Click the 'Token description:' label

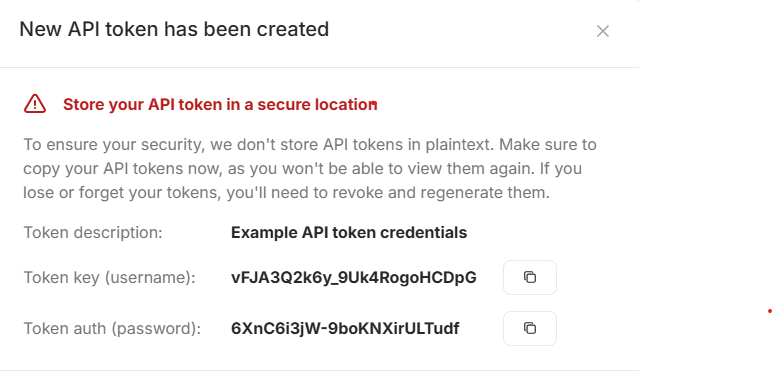[93, 232]
